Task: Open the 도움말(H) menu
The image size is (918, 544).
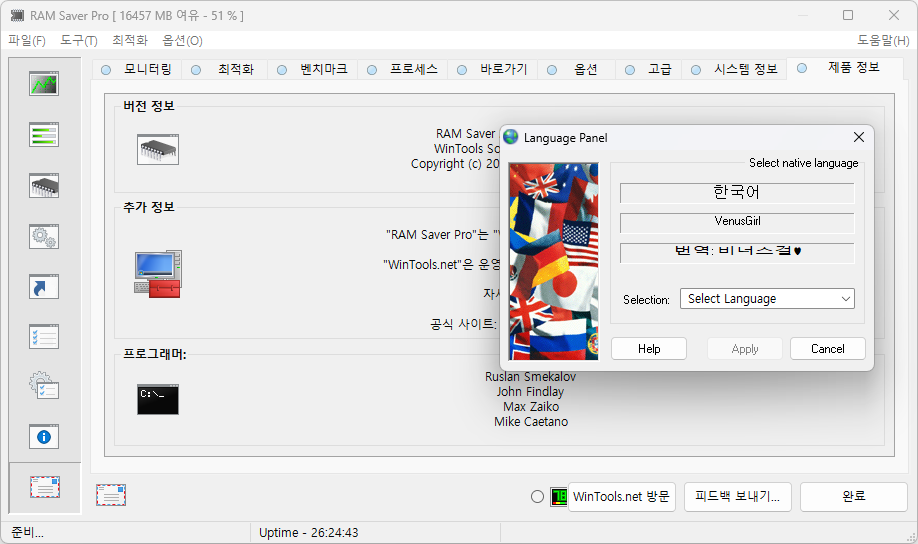Action: (x=883, y=40)
